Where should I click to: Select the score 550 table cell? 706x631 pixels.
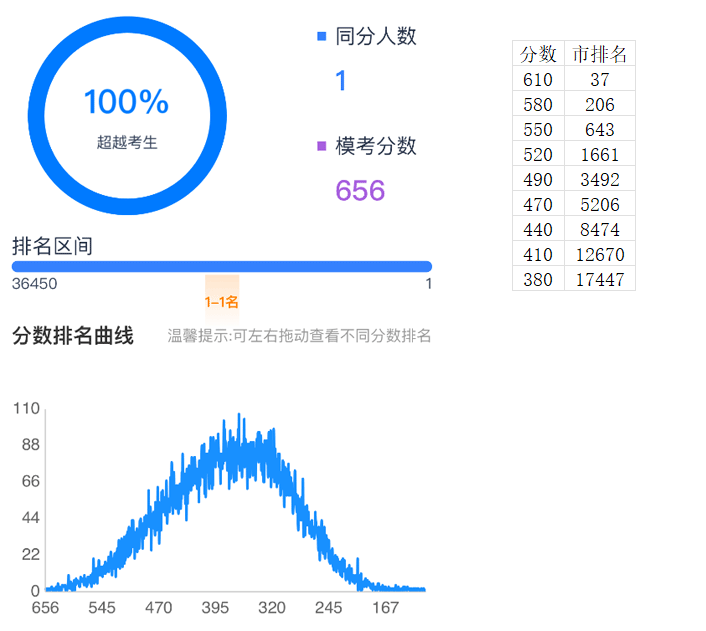coord(538,130)
